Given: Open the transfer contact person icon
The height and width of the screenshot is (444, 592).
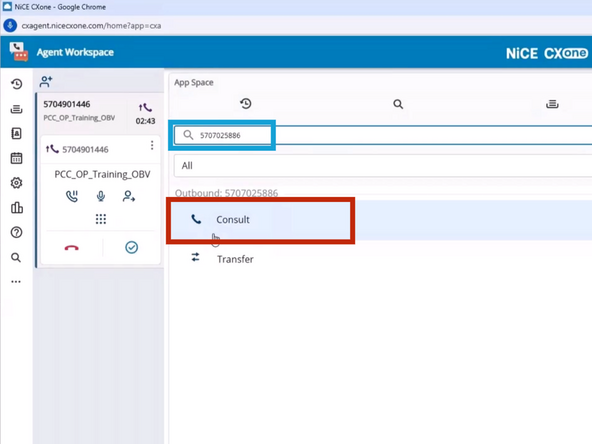Looking at the screenshot, I should (129, 196).
